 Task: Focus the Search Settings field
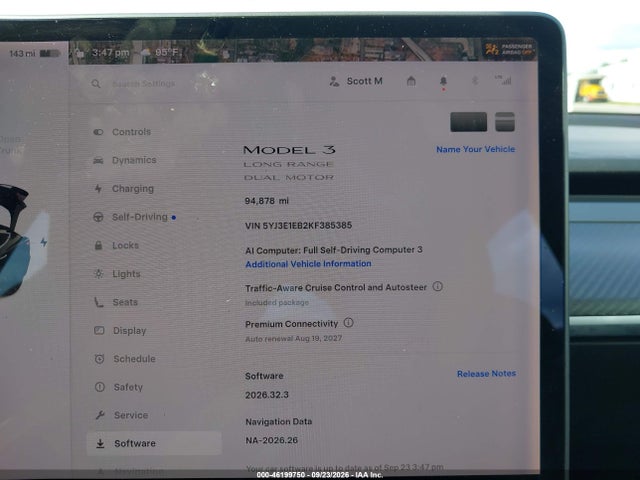point(144,84)
